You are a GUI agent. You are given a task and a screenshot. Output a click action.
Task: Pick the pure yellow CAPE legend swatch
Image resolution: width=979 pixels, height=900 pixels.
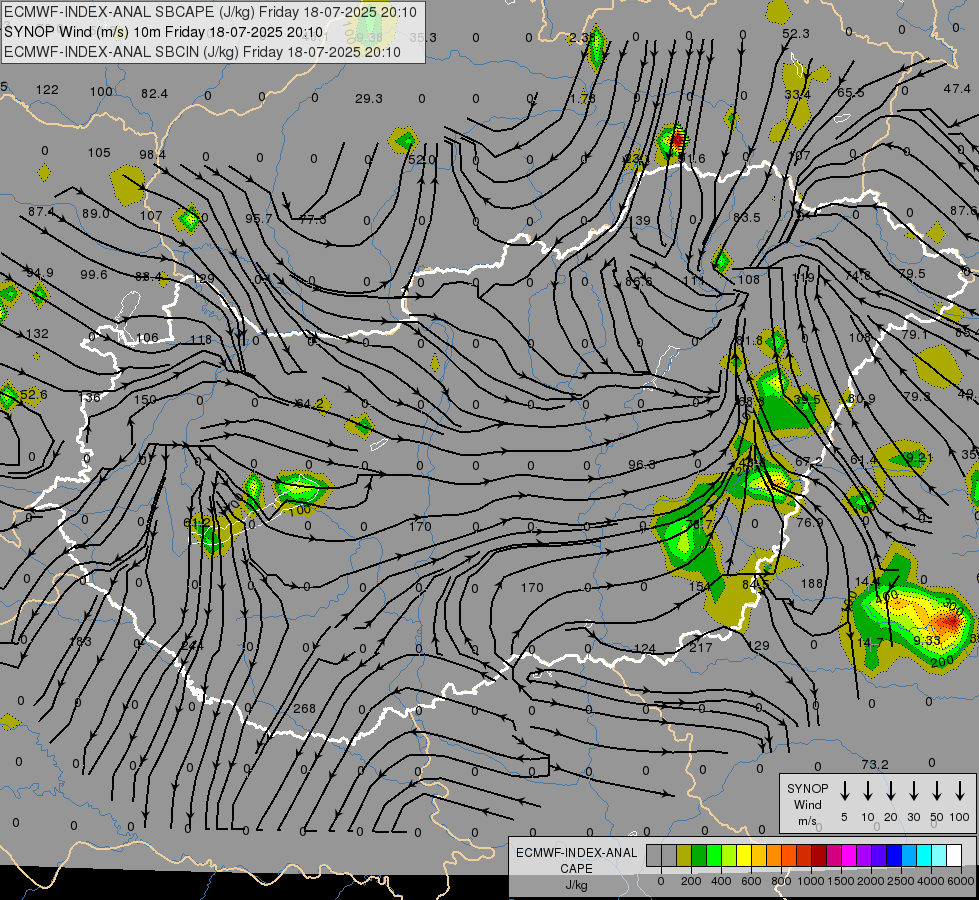click(744, 856)
